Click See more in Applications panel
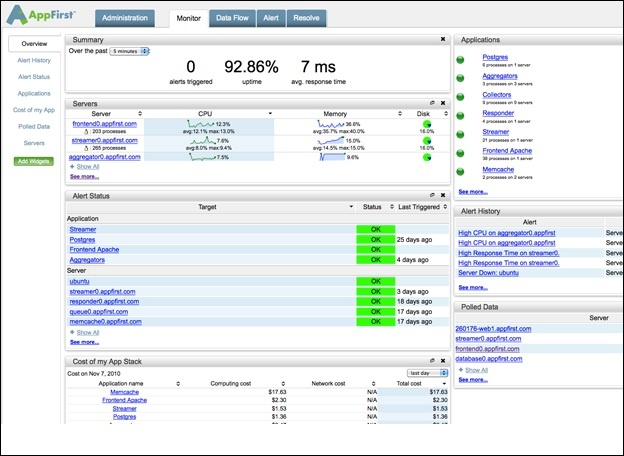624x456 pixels. [x=473, y=192]
